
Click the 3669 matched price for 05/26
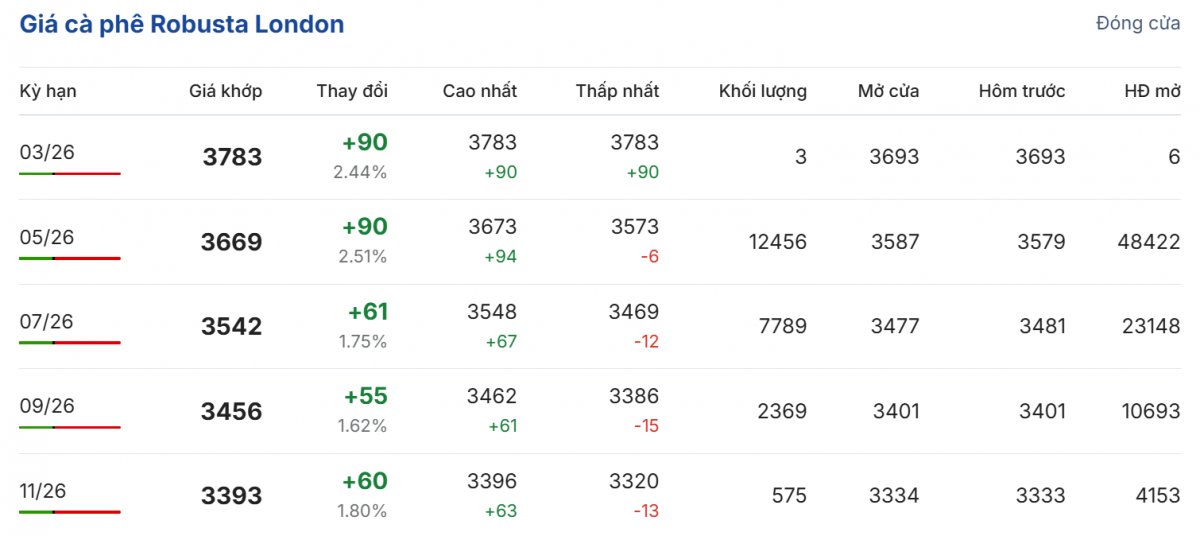(x=231, y=242)
